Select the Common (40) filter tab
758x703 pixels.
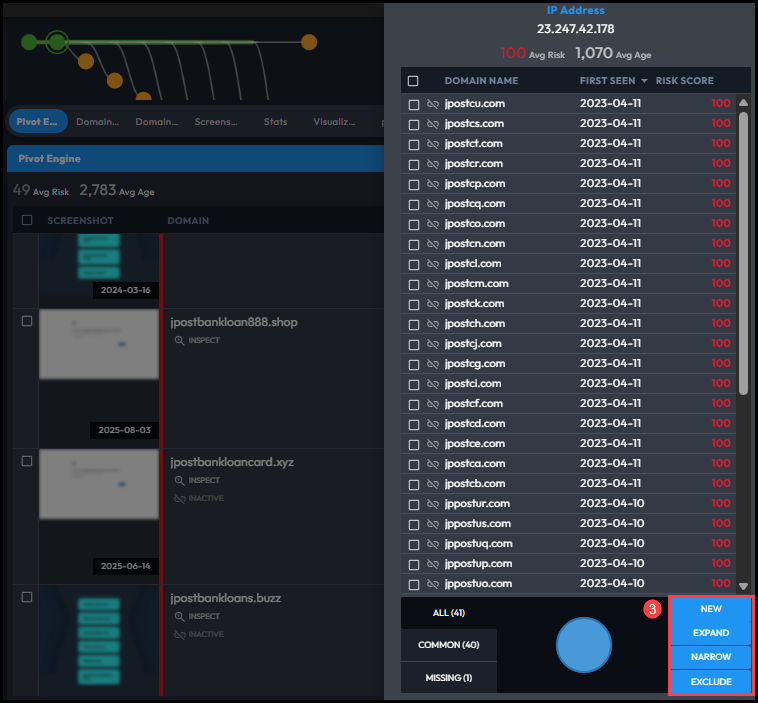coord(448,645)
